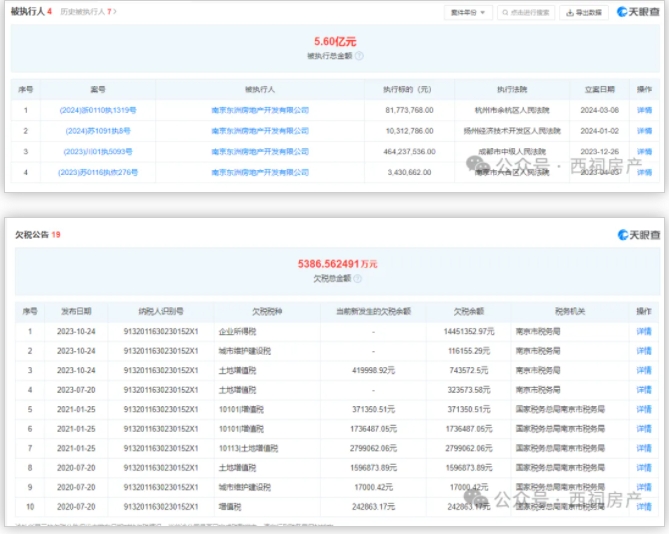Open 详情 for the 17000.42元 tax row
The width and height of the screenshot is (669, 534).
click(x=644, y=487)
